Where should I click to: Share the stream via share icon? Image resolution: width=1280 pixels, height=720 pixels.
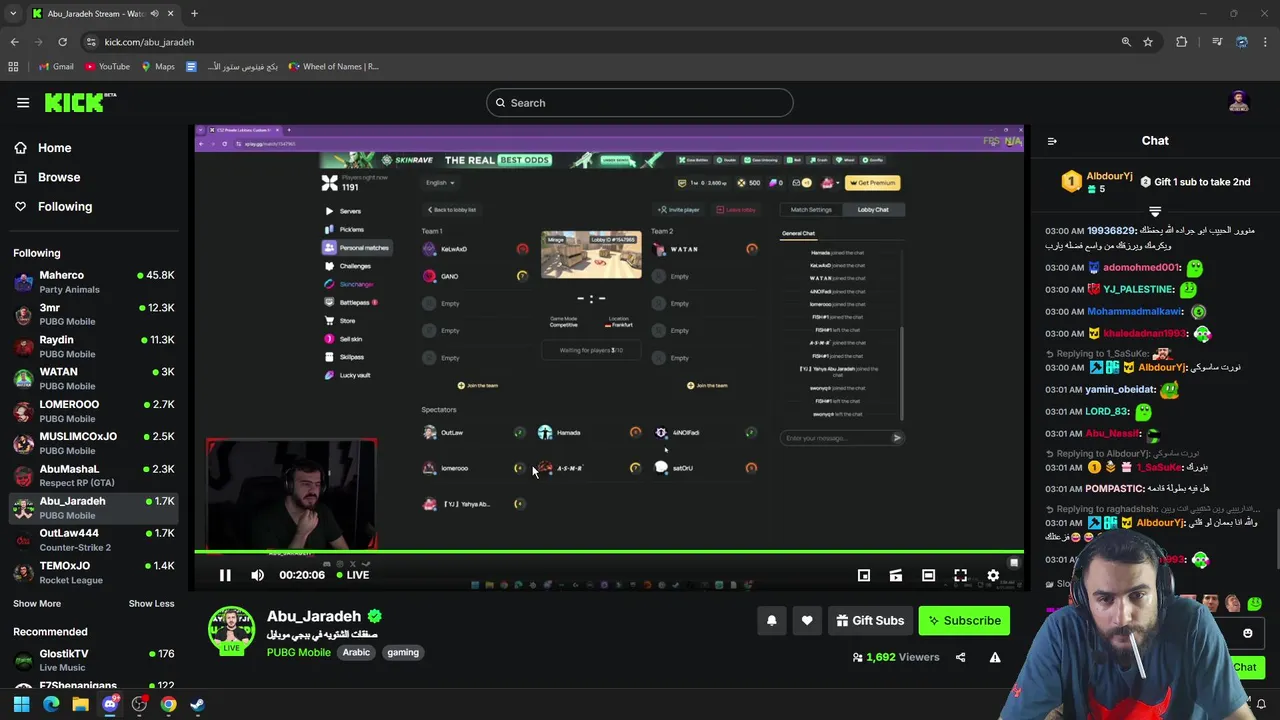(960, 657)
